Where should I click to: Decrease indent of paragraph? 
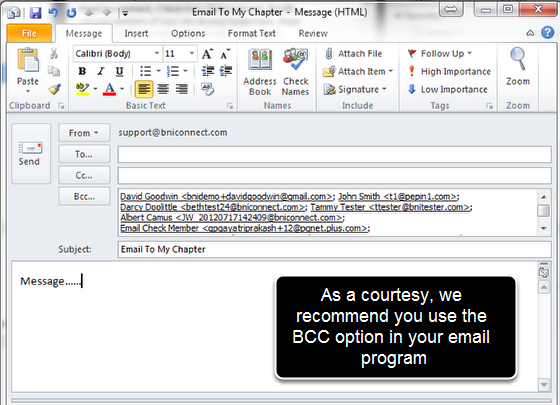click(208, 71)
